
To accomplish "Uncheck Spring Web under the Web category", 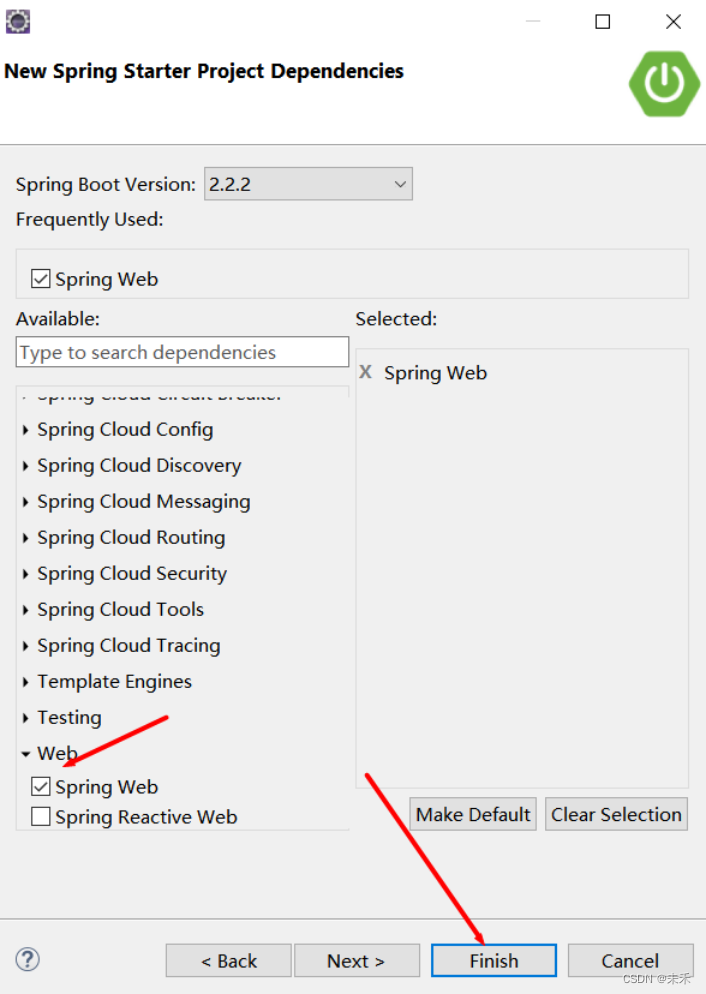I will pos(40,786).
